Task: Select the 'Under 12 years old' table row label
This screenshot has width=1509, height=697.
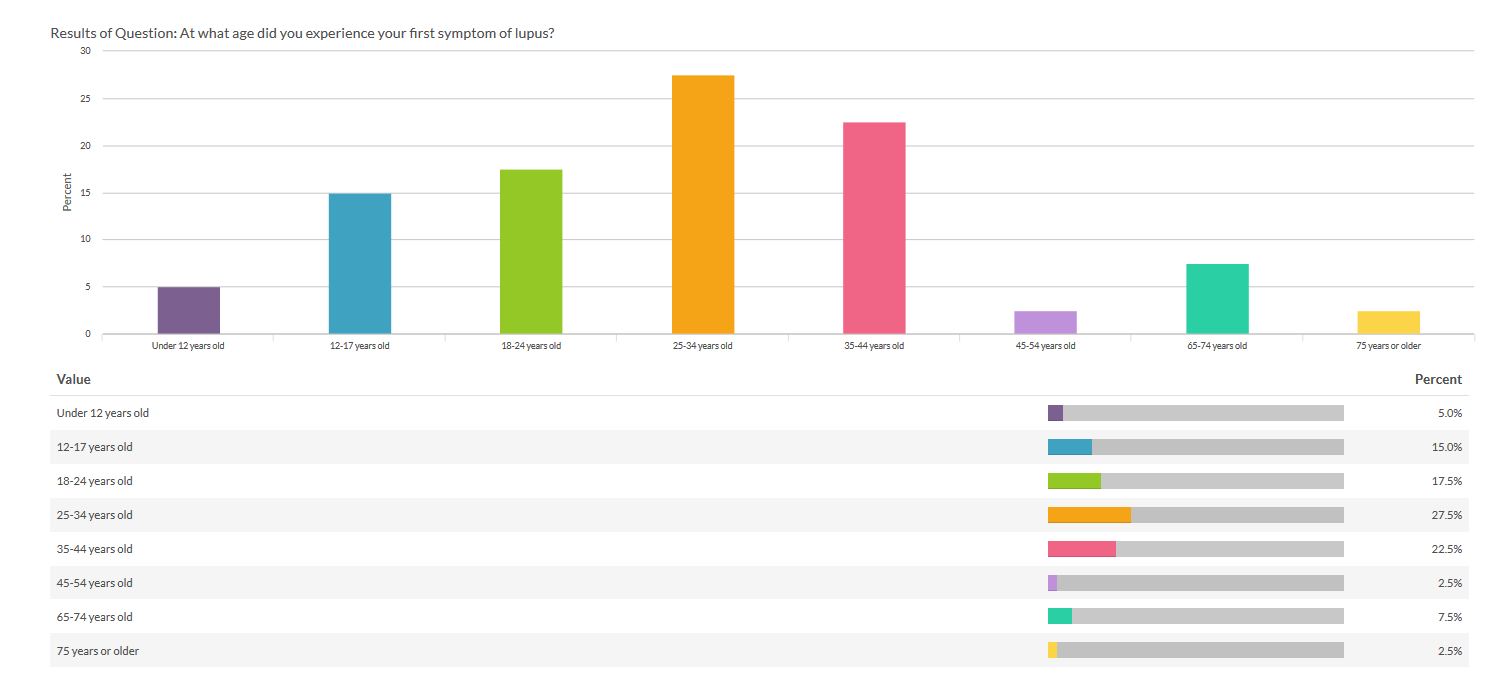Action: click(103, 413)
